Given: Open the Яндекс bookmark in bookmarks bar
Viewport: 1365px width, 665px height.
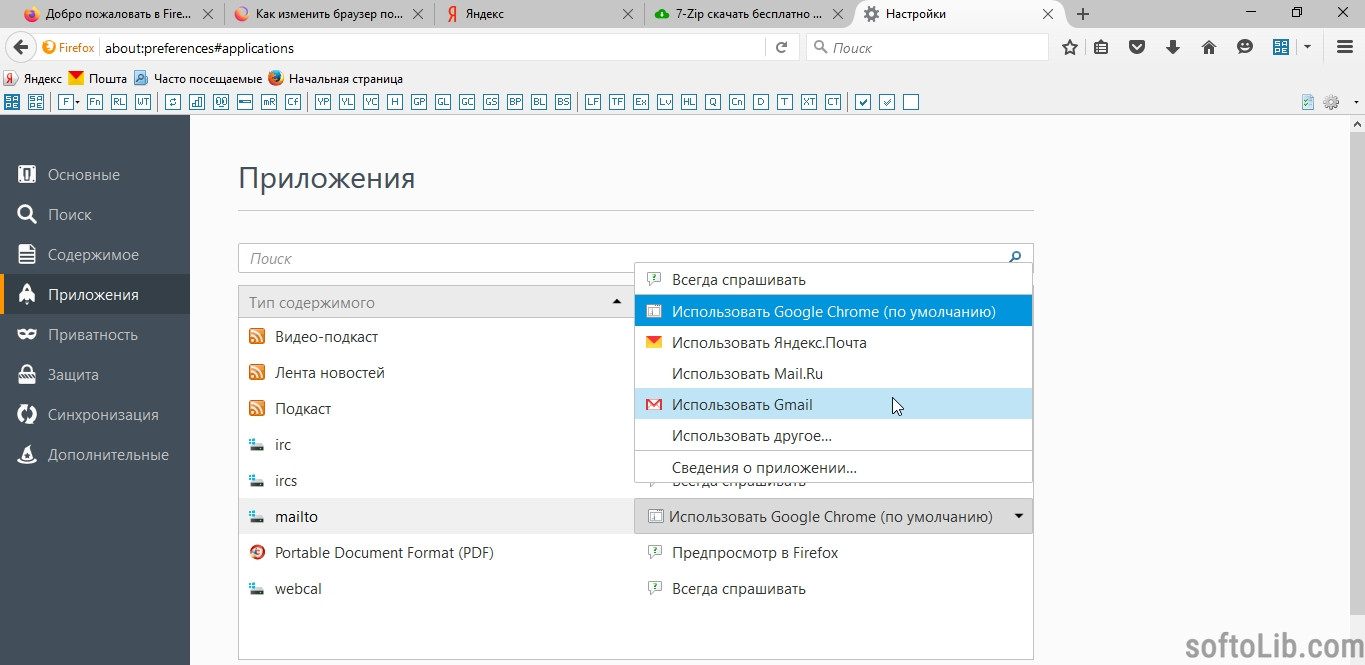Looking at the screenshot, I should 33,78.
